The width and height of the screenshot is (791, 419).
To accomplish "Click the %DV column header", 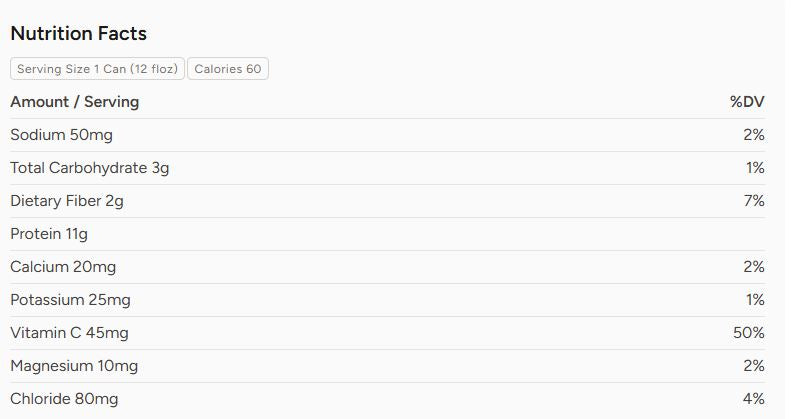I will tap(747, 102).
